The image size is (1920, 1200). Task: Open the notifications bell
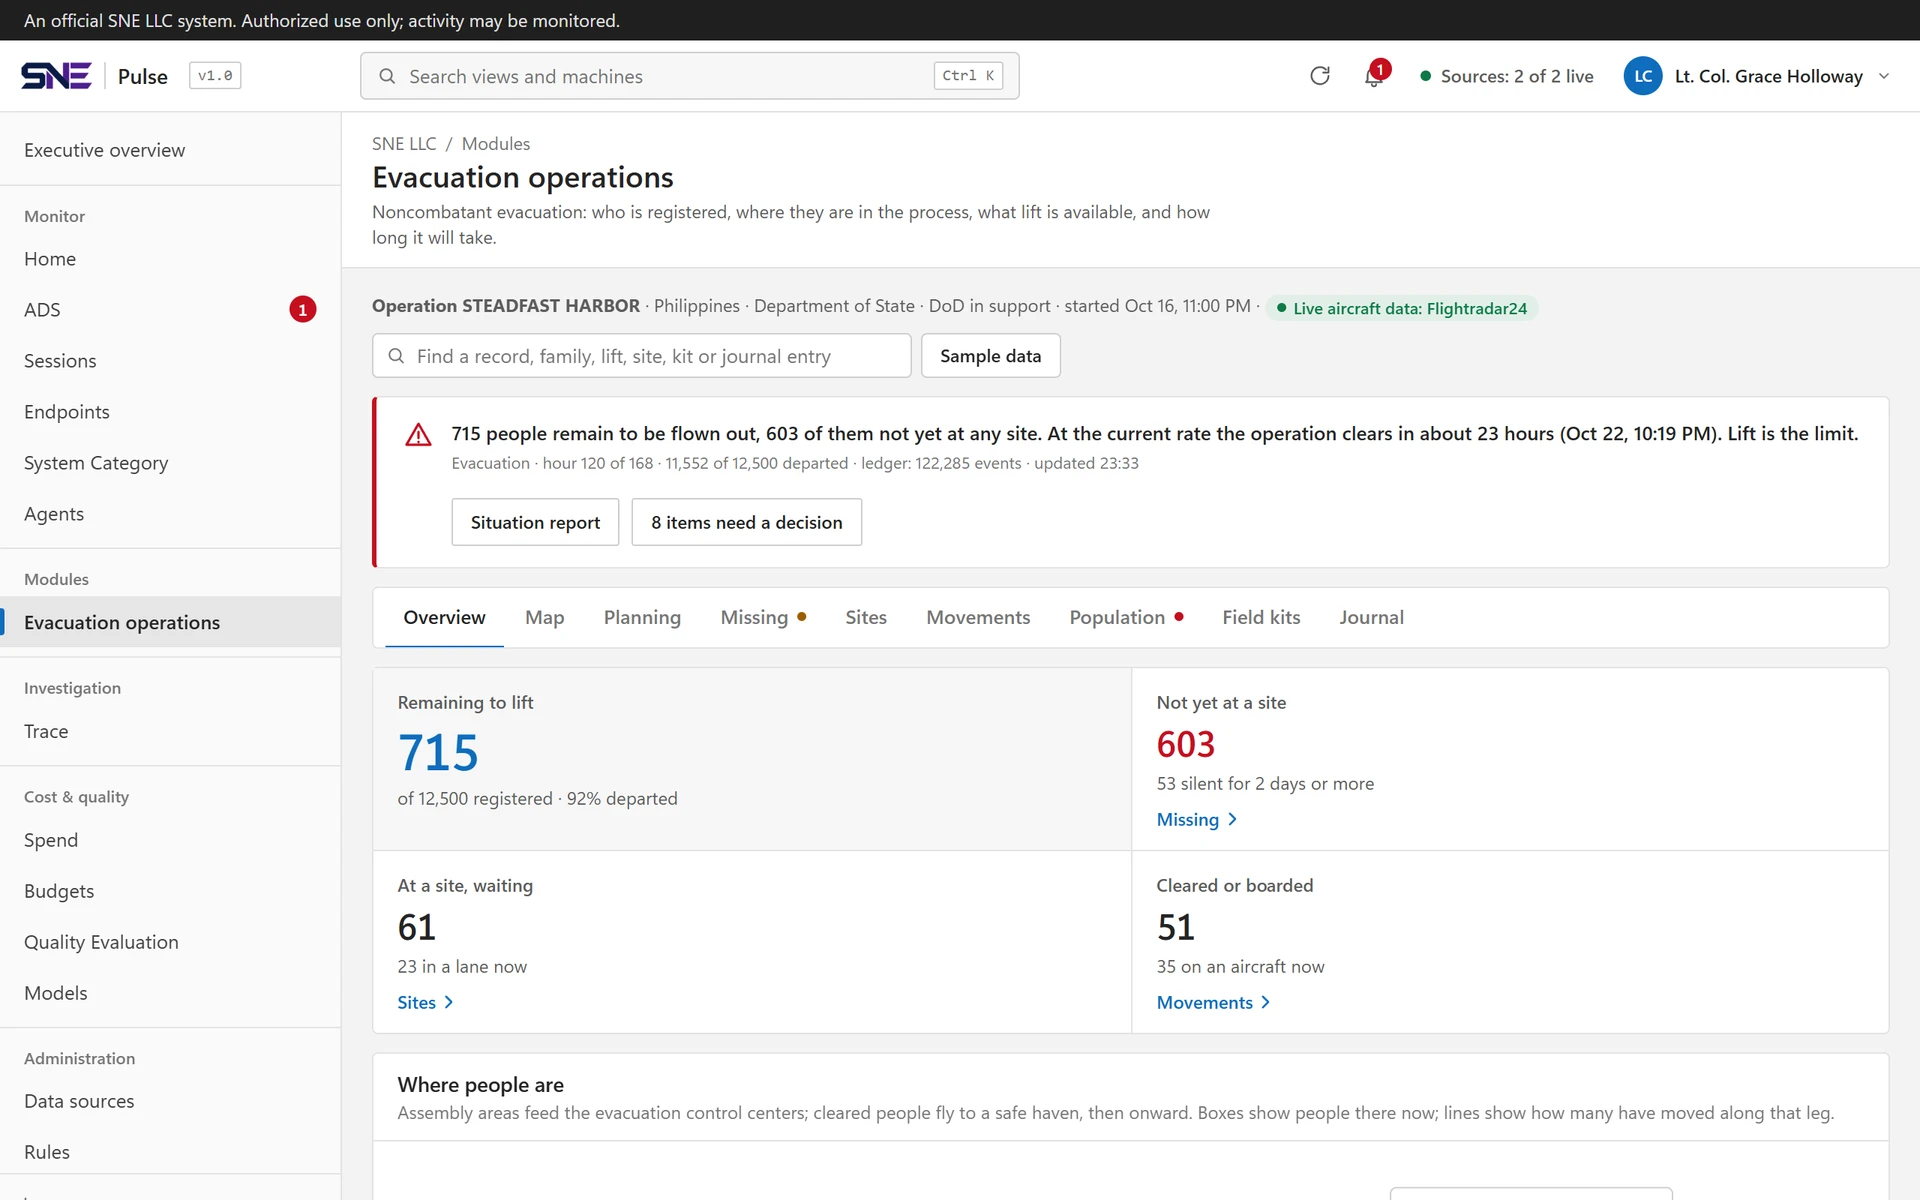click(1374, 76)
